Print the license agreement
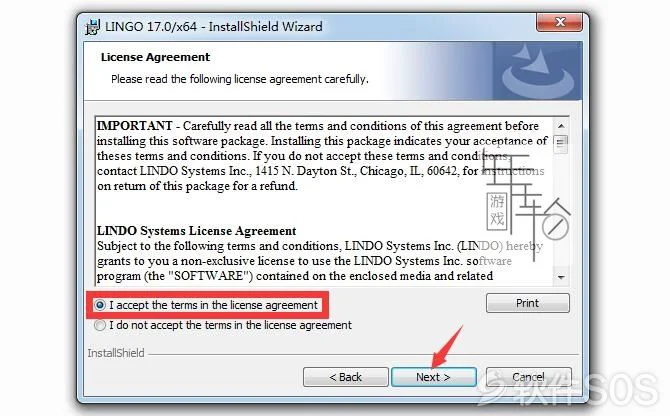Viewport: 670px width, 416px height. [x=528, y=303]
